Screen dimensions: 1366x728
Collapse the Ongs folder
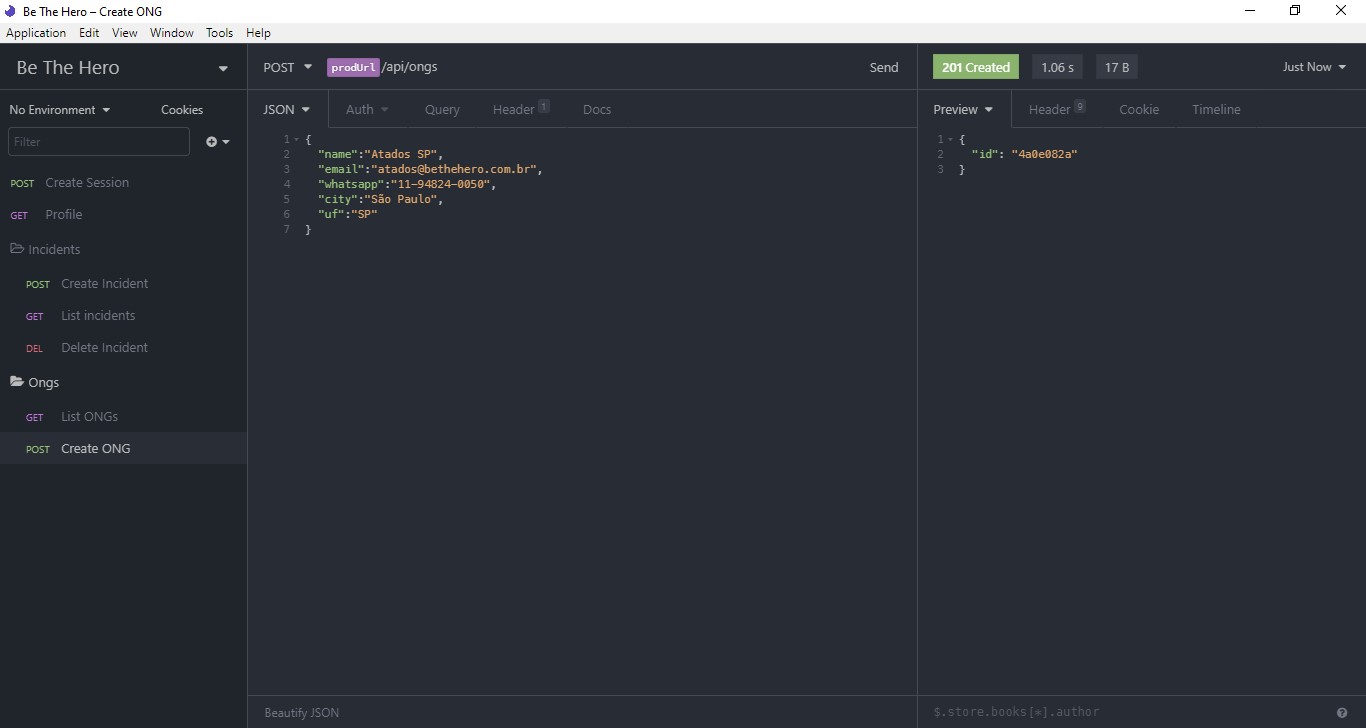point(123,382)
